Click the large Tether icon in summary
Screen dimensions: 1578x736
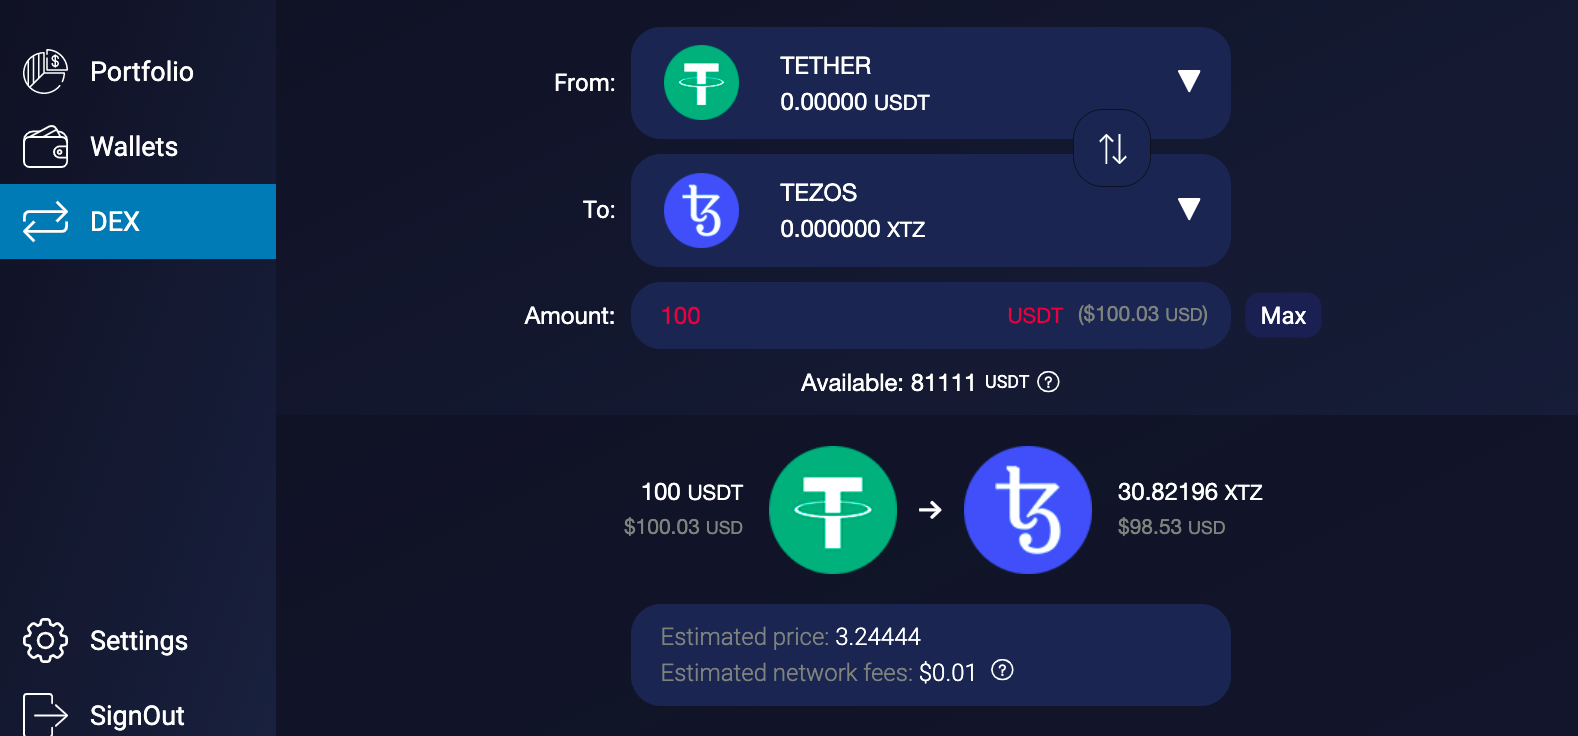pyautogui.click(x=832, y=510)
